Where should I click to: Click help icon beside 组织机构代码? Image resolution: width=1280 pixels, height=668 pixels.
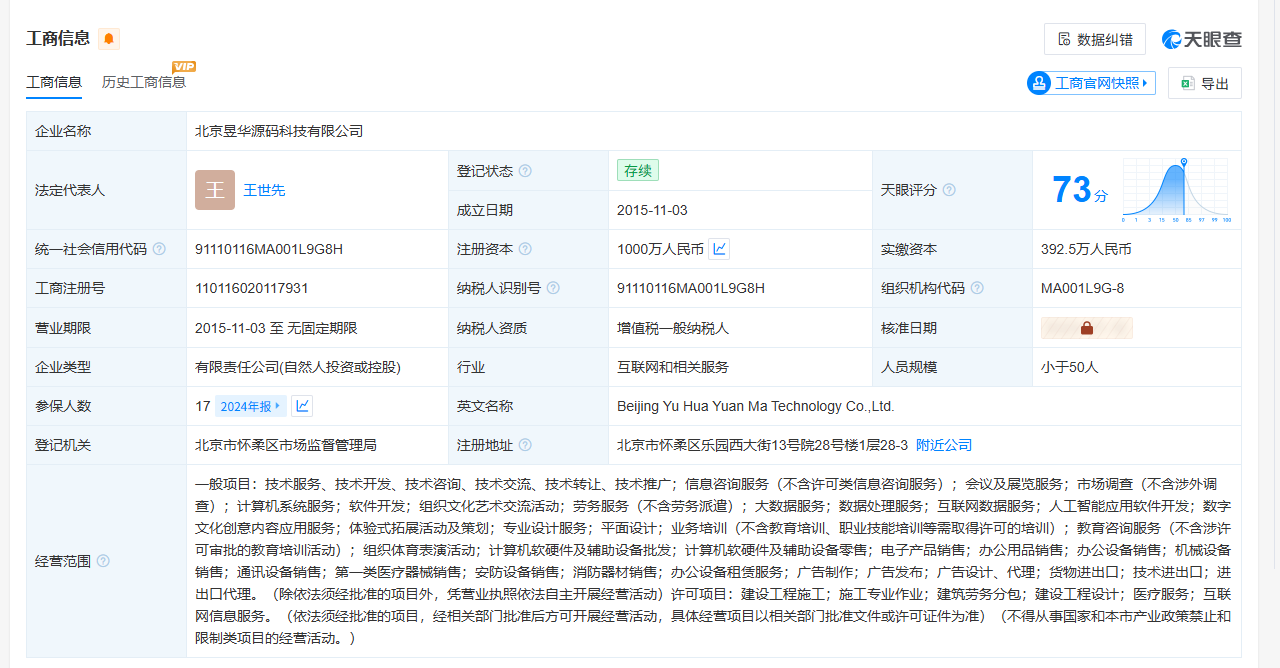[977, 288]
